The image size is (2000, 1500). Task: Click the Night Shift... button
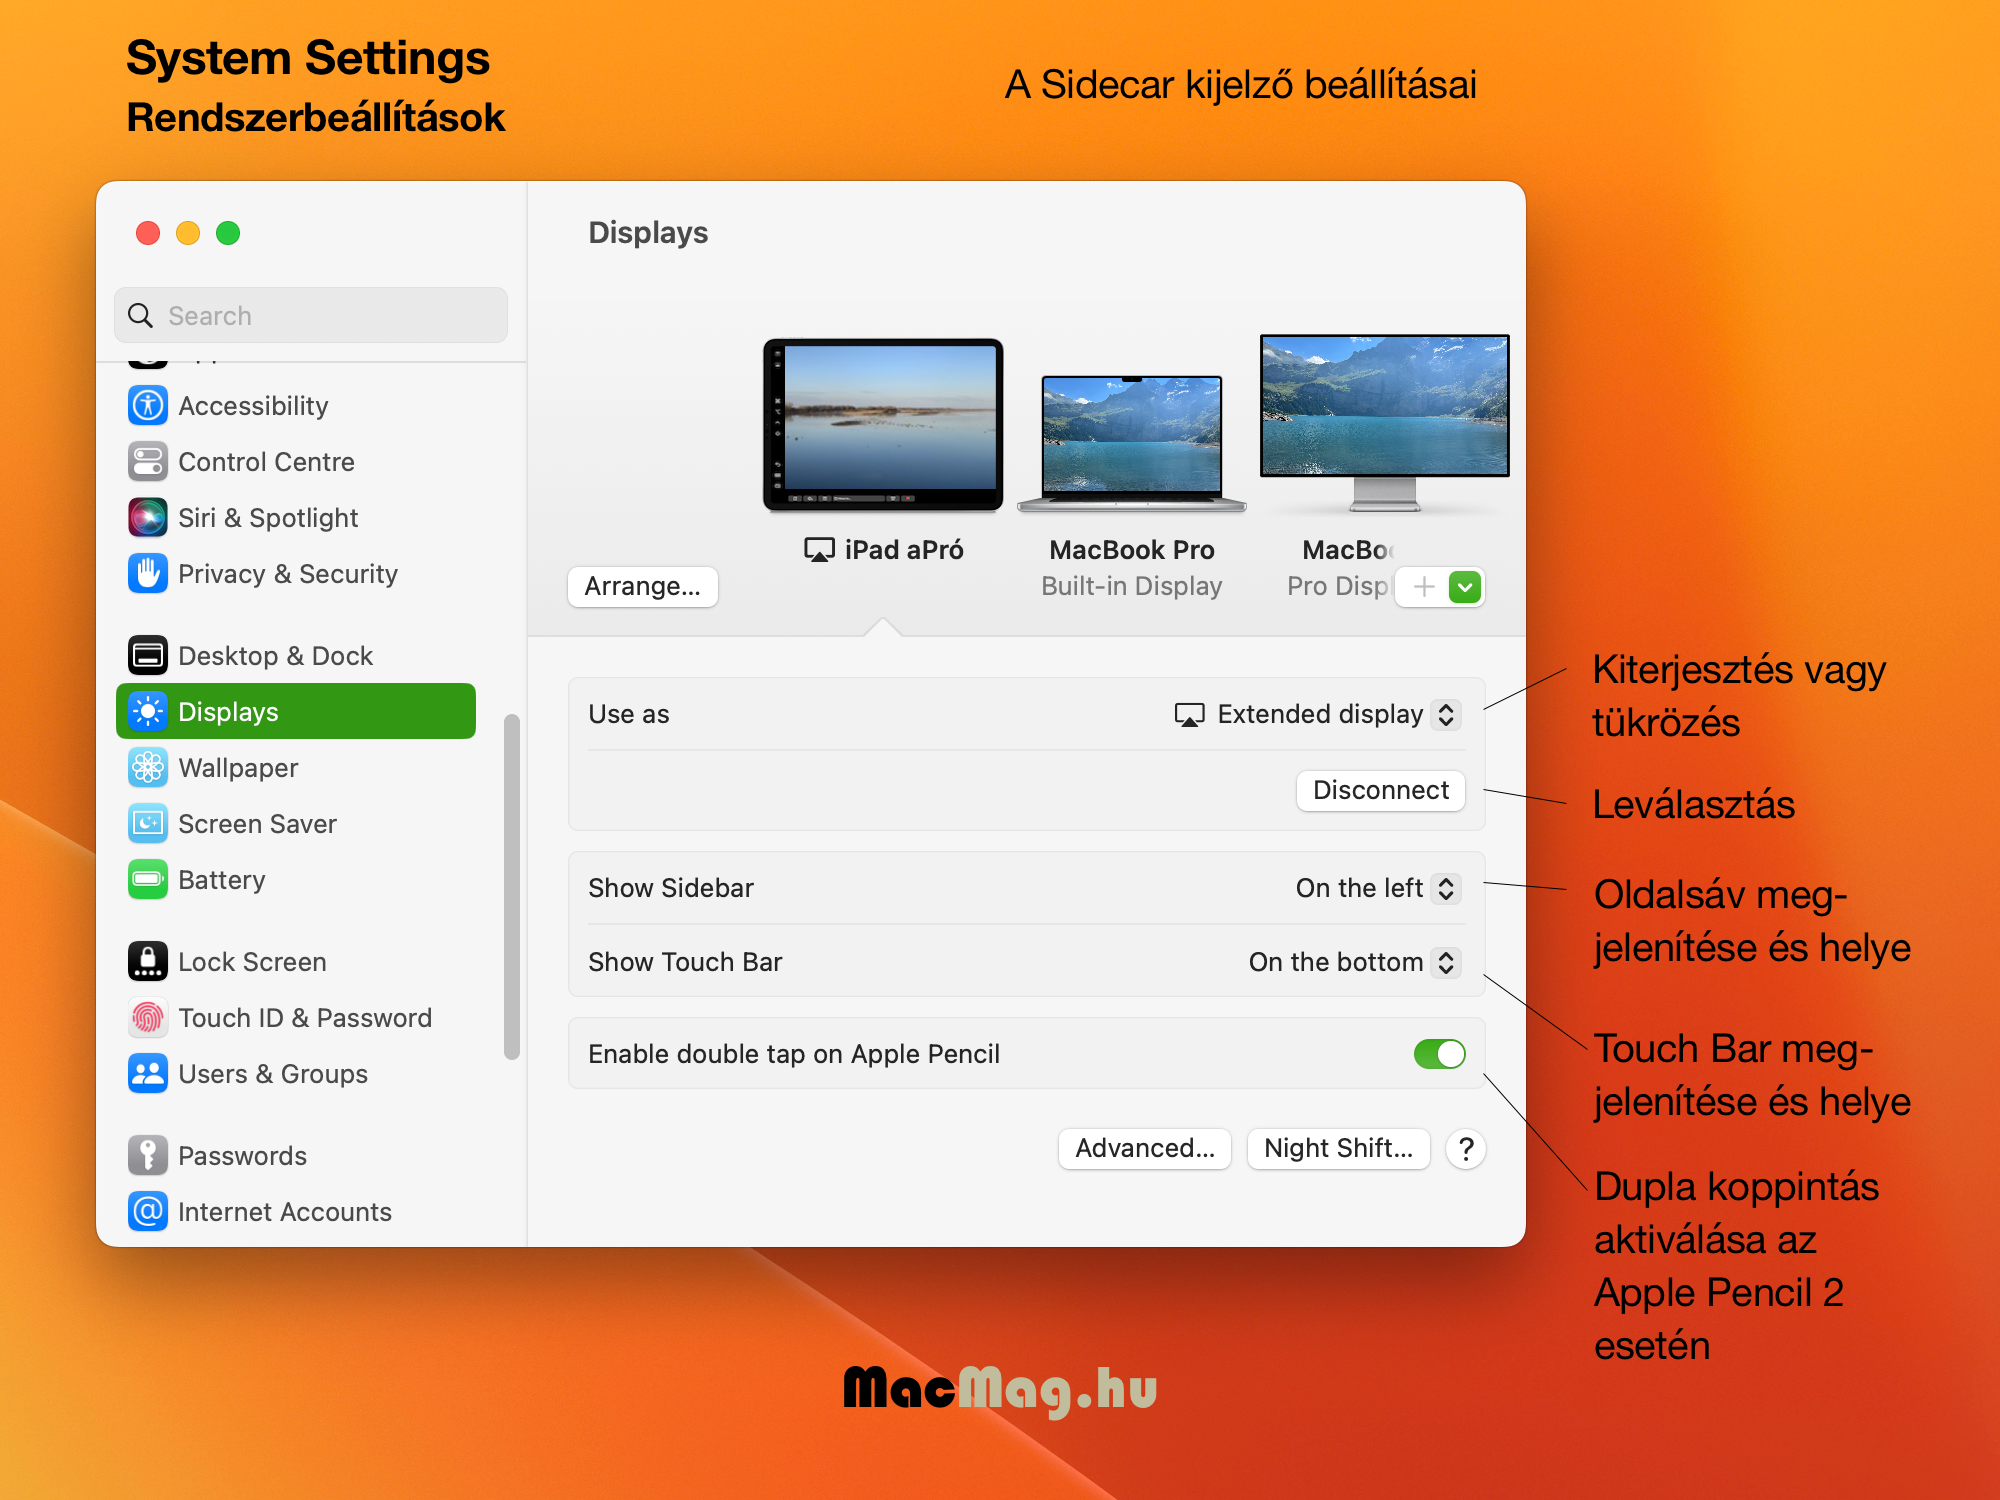point(1339,1148)
